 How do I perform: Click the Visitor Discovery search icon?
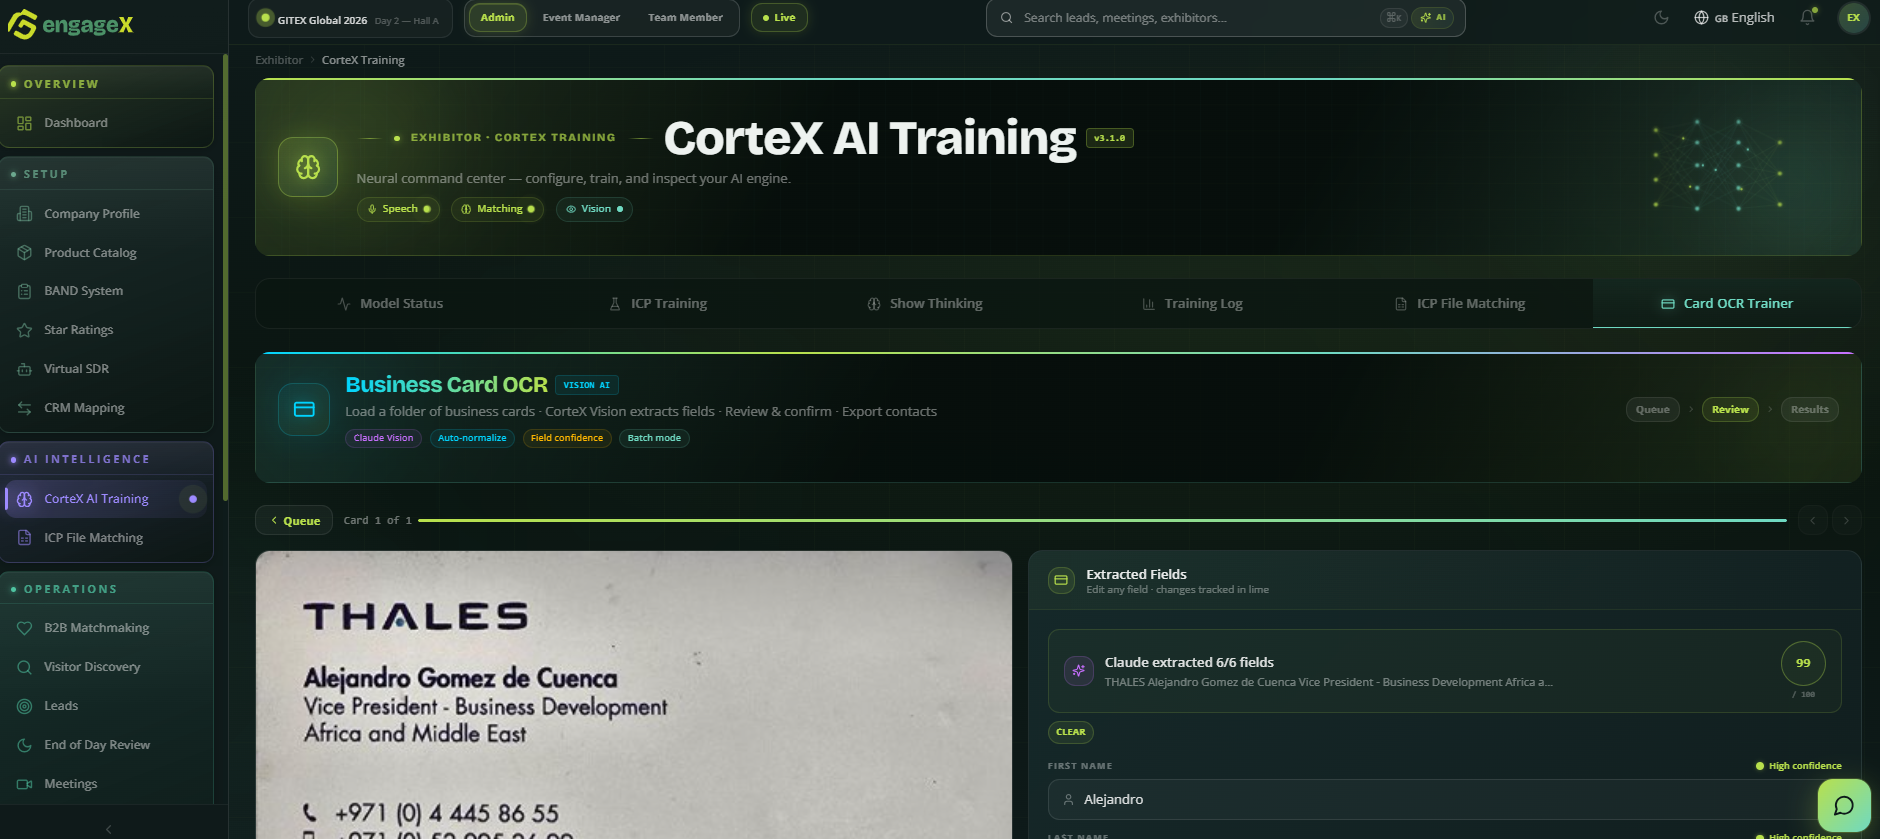click(24, 667)
